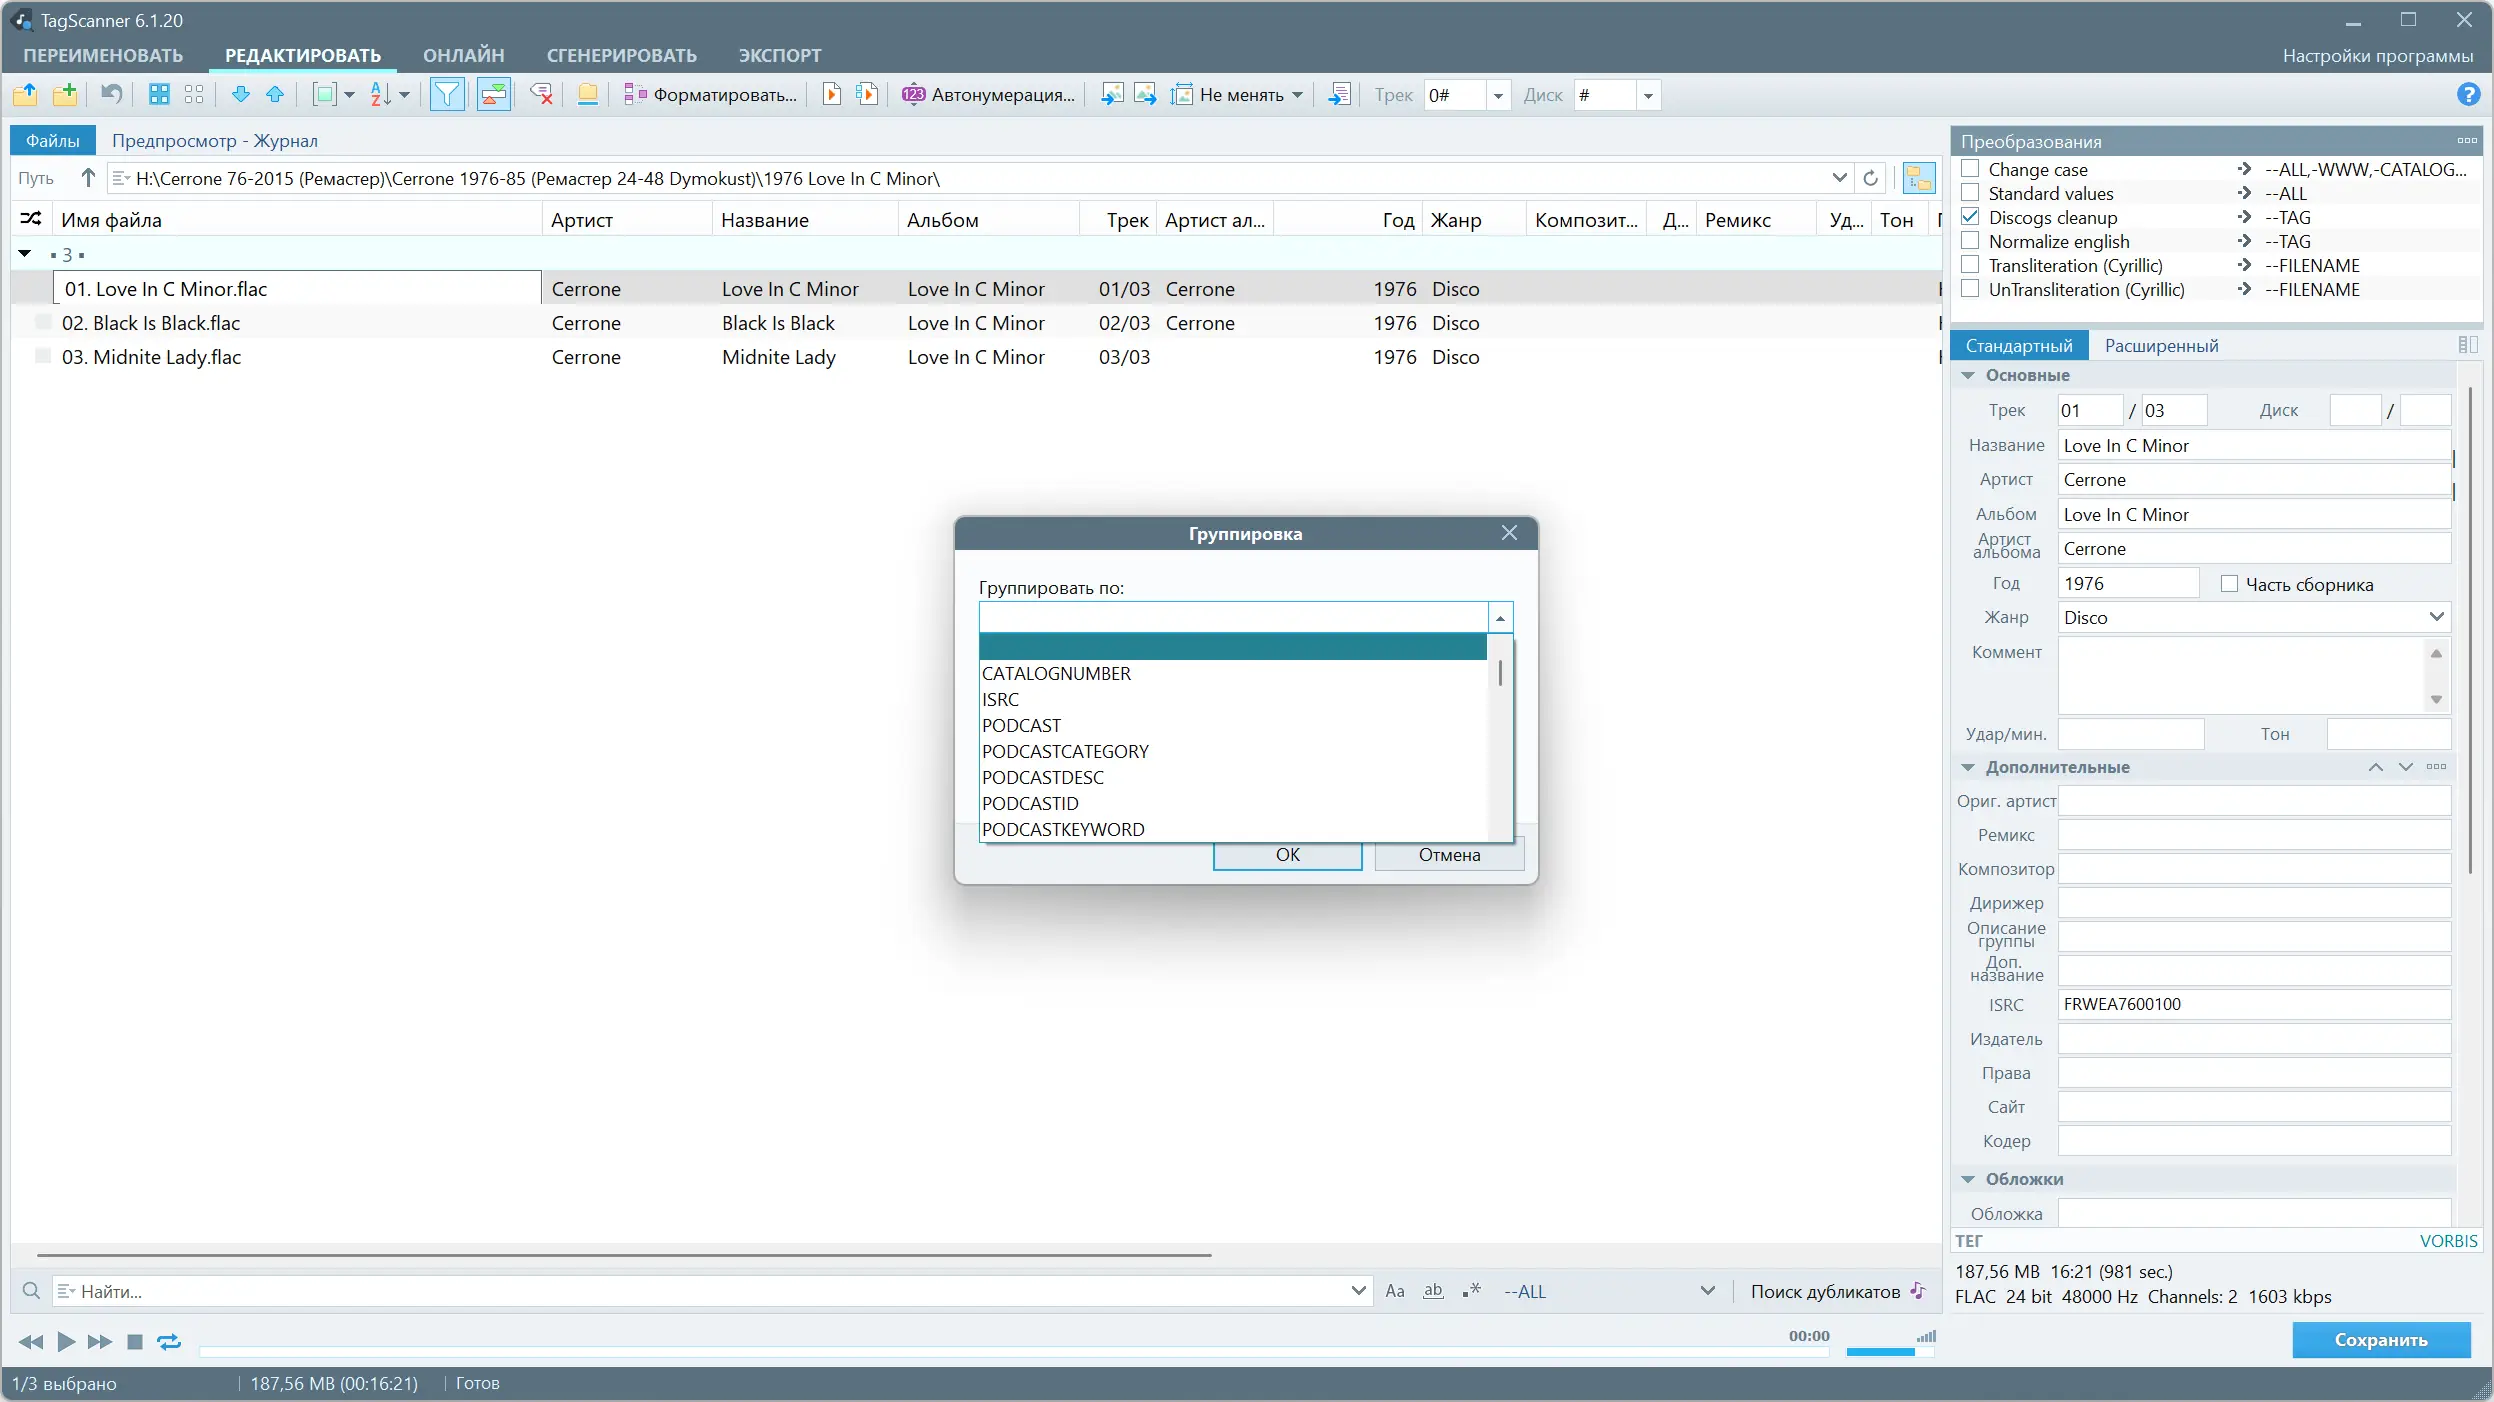
Task: Click the filter funnel icon in toolbar
Action: 447,95
